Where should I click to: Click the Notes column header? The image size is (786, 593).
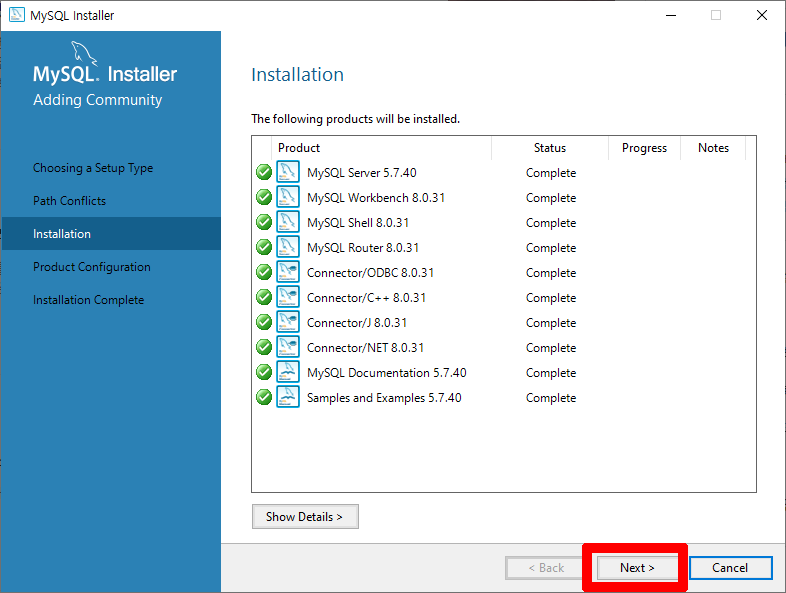[x=713, y=148]
